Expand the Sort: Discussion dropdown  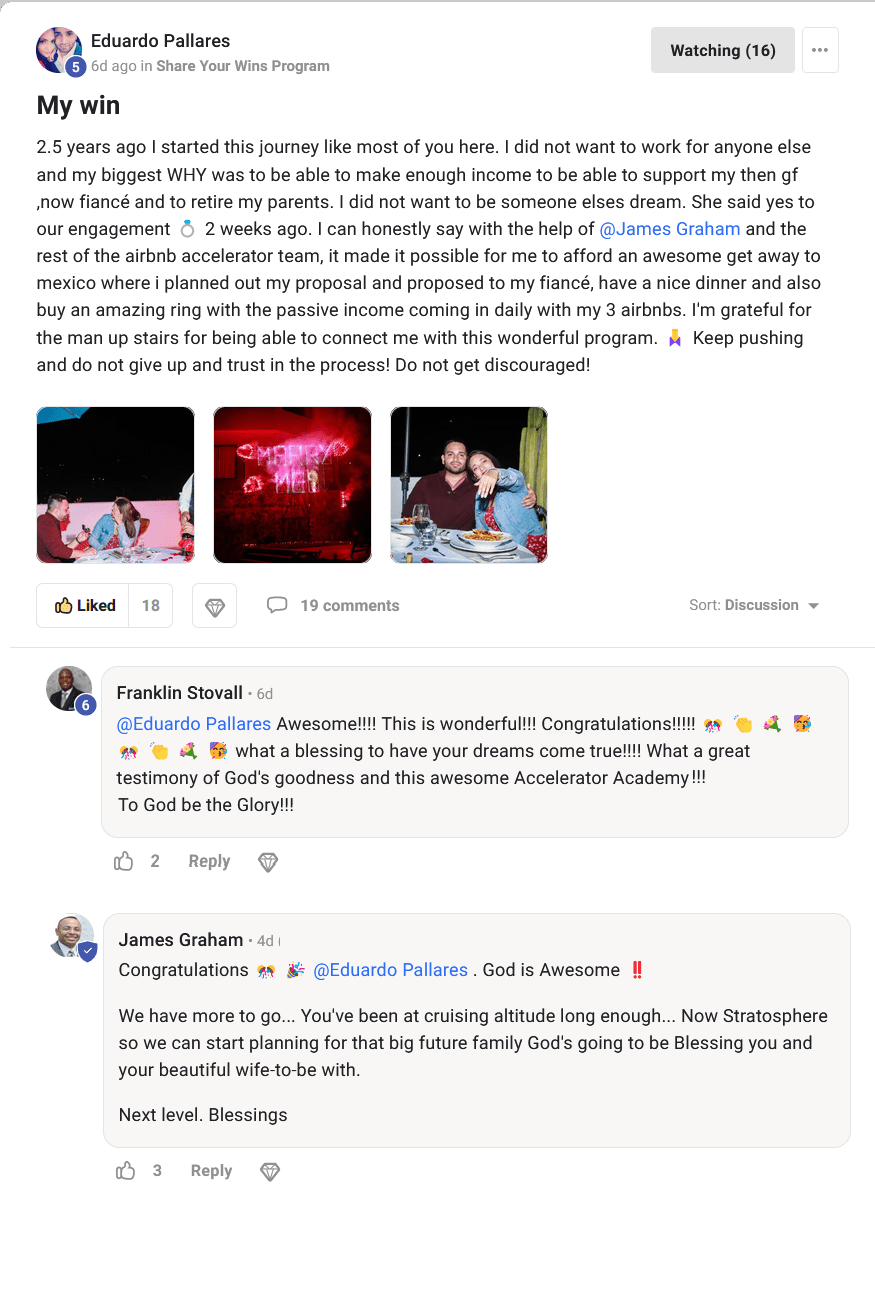click(x=754, y=605)
